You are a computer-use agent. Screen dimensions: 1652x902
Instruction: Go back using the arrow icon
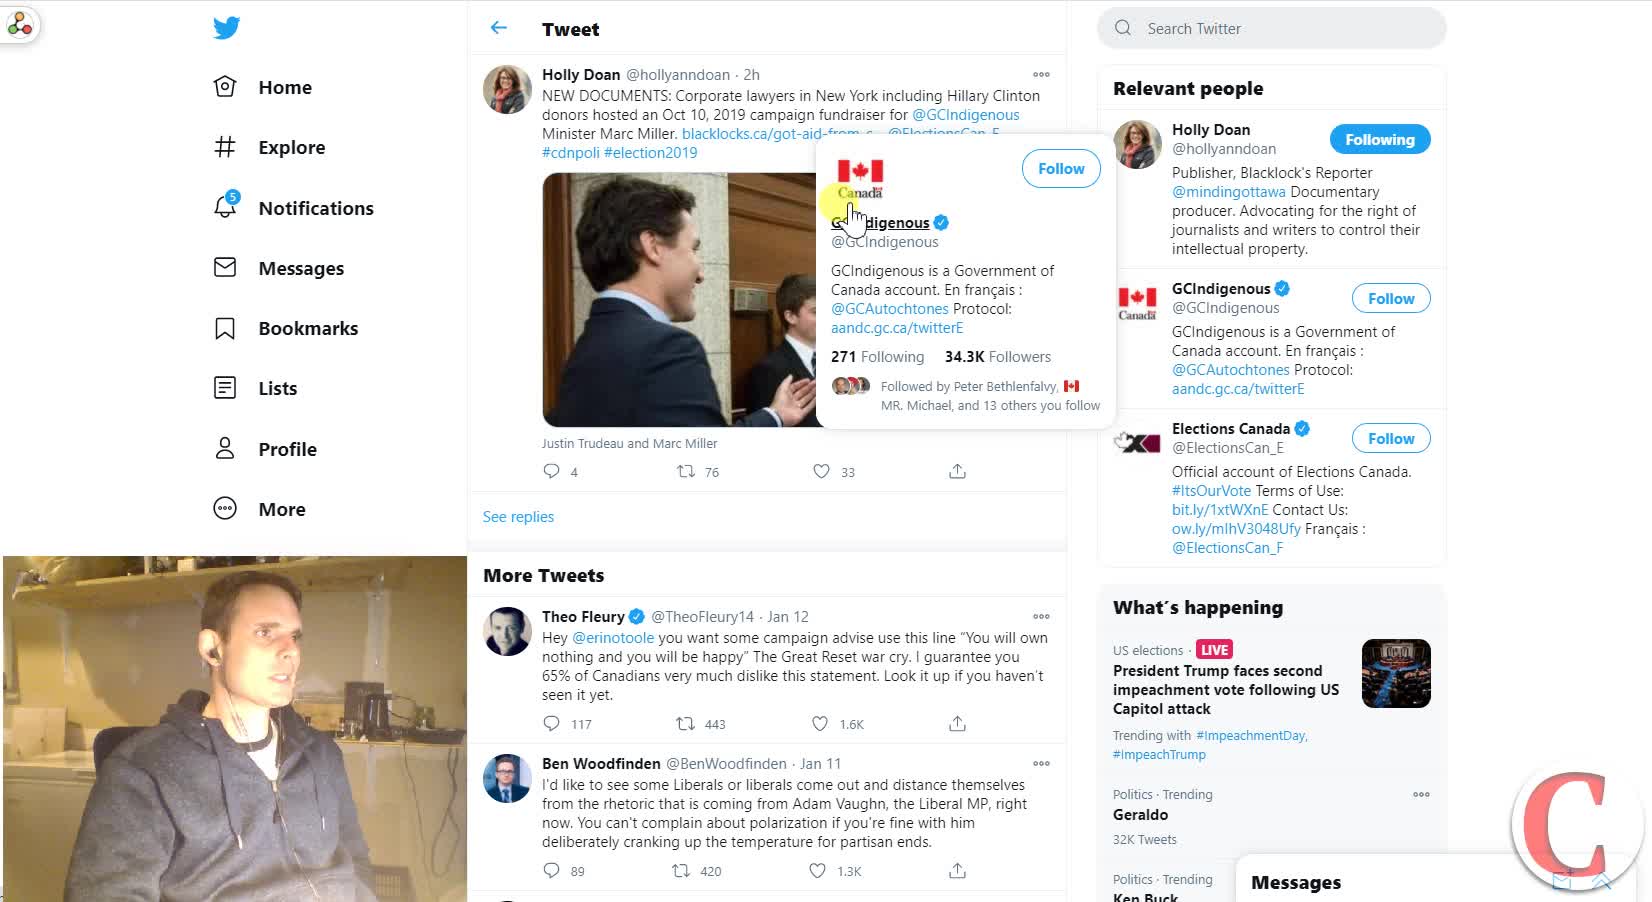pyautogui.click(x=499, y=28)
